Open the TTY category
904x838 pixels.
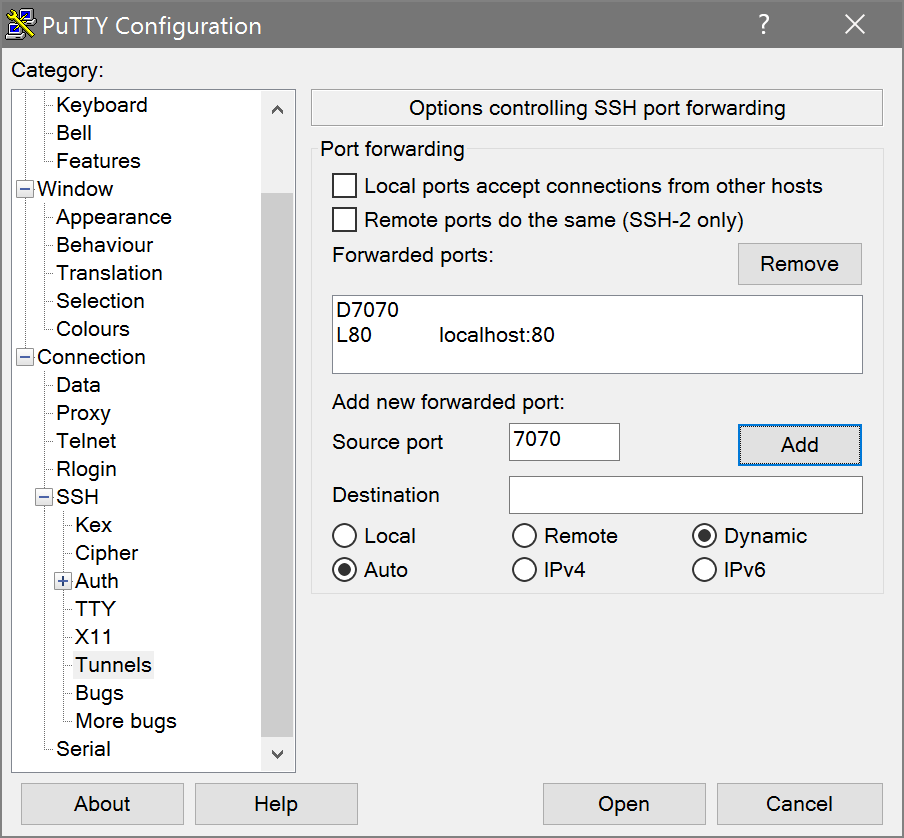coord(96,609)
